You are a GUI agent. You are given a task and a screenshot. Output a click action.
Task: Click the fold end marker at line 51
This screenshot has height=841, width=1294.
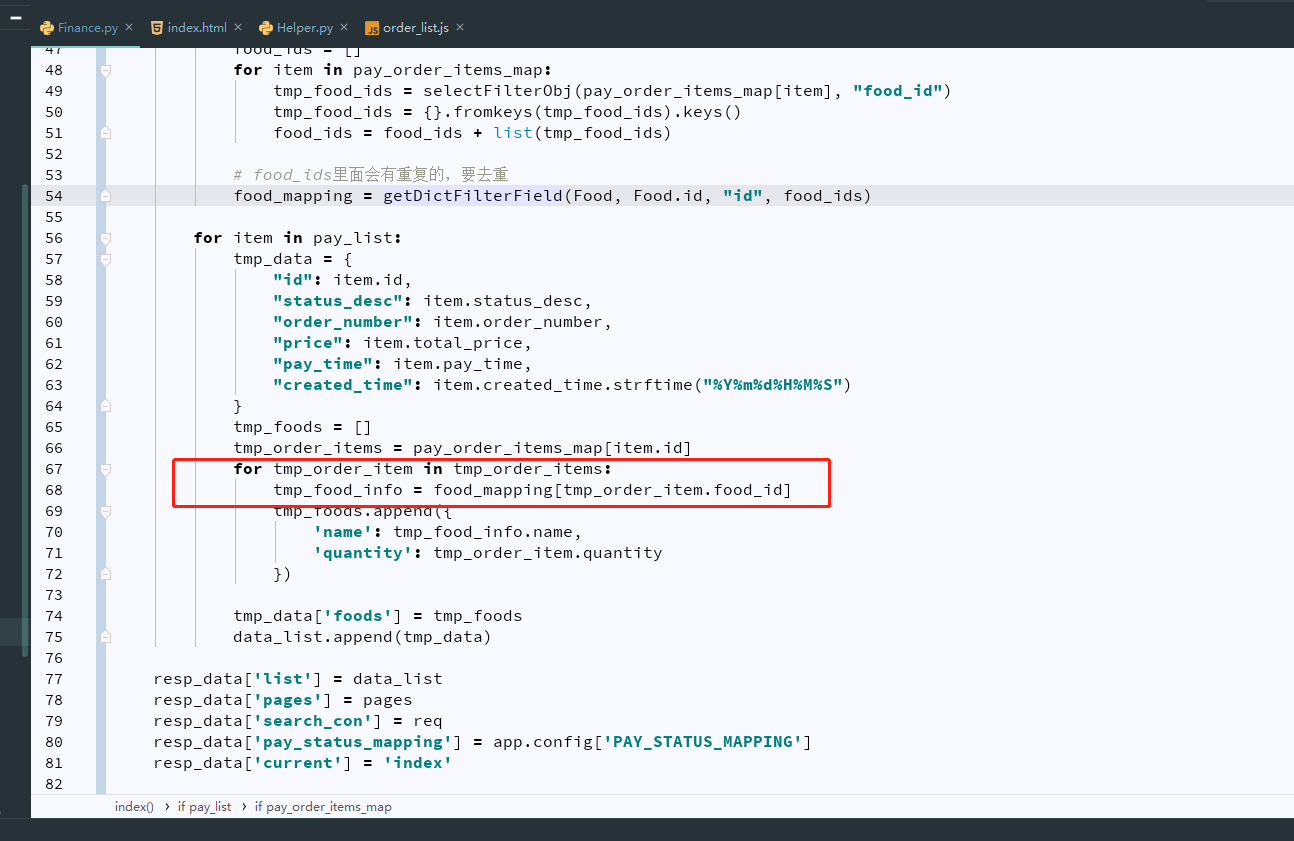coord(105,132)
